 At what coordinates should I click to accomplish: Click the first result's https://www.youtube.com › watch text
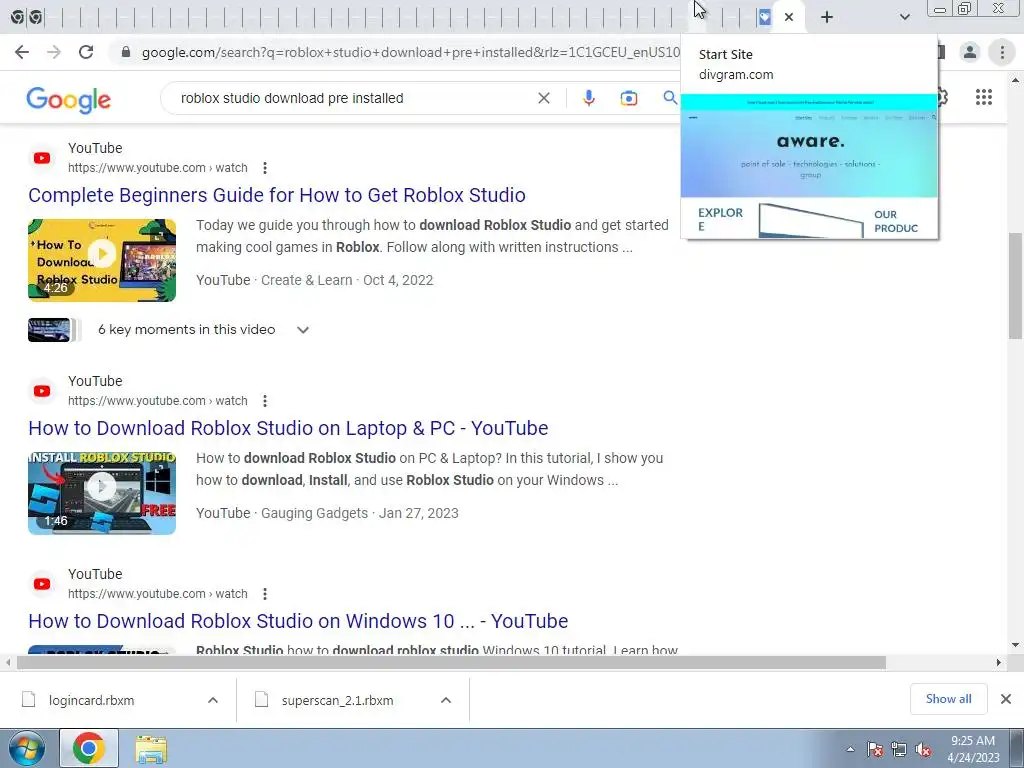[x=157, y=168]
